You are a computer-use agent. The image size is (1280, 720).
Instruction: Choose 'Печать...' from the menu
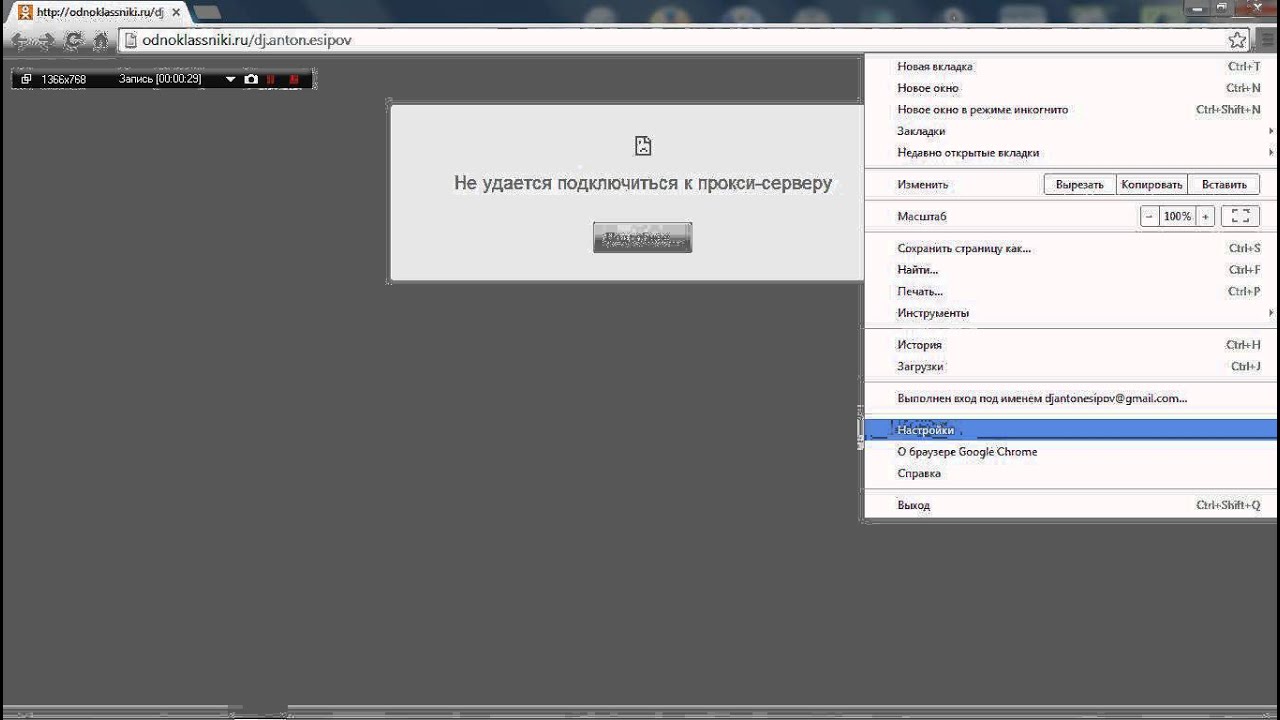point(1070,292)
